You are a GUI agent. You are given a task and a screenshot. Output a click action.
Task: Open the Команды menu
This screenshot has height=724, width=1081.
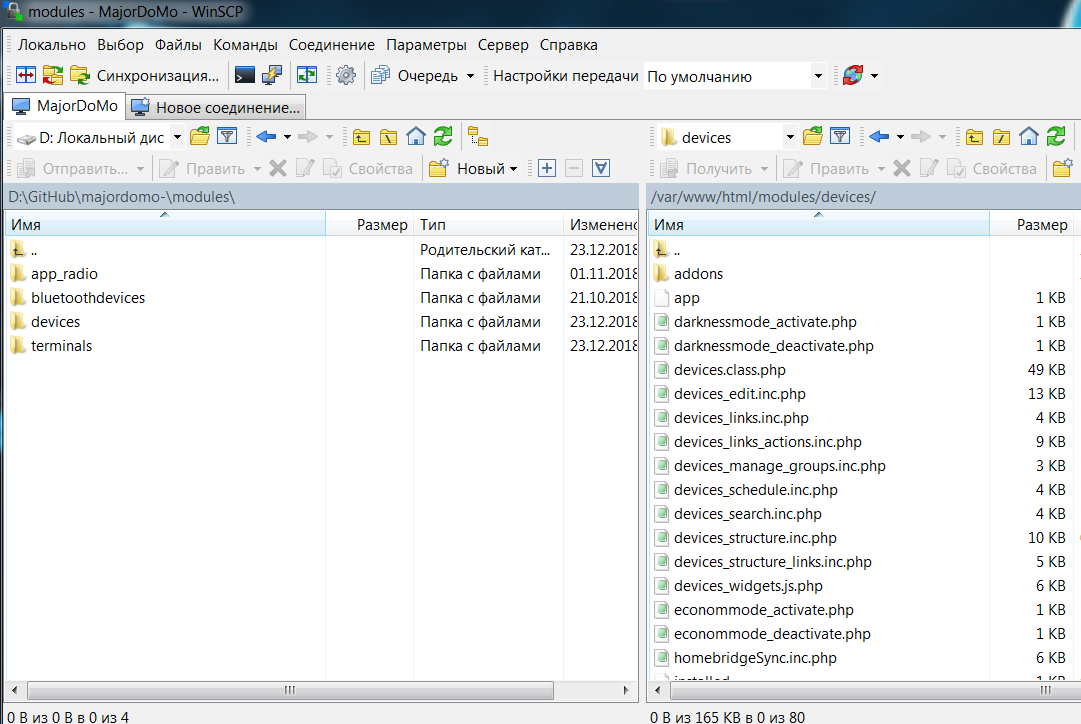[245, 45]
